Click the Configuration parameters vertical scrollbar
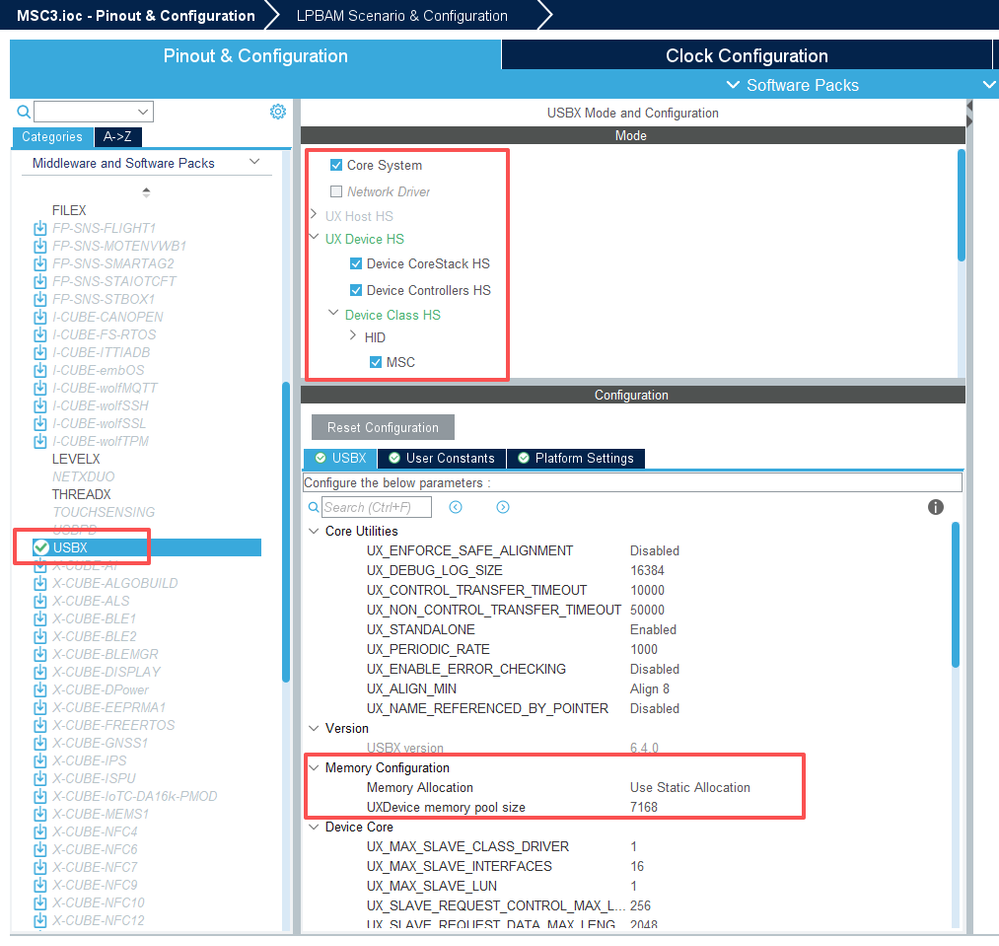The image size is (999, 946). pos(956,594)
